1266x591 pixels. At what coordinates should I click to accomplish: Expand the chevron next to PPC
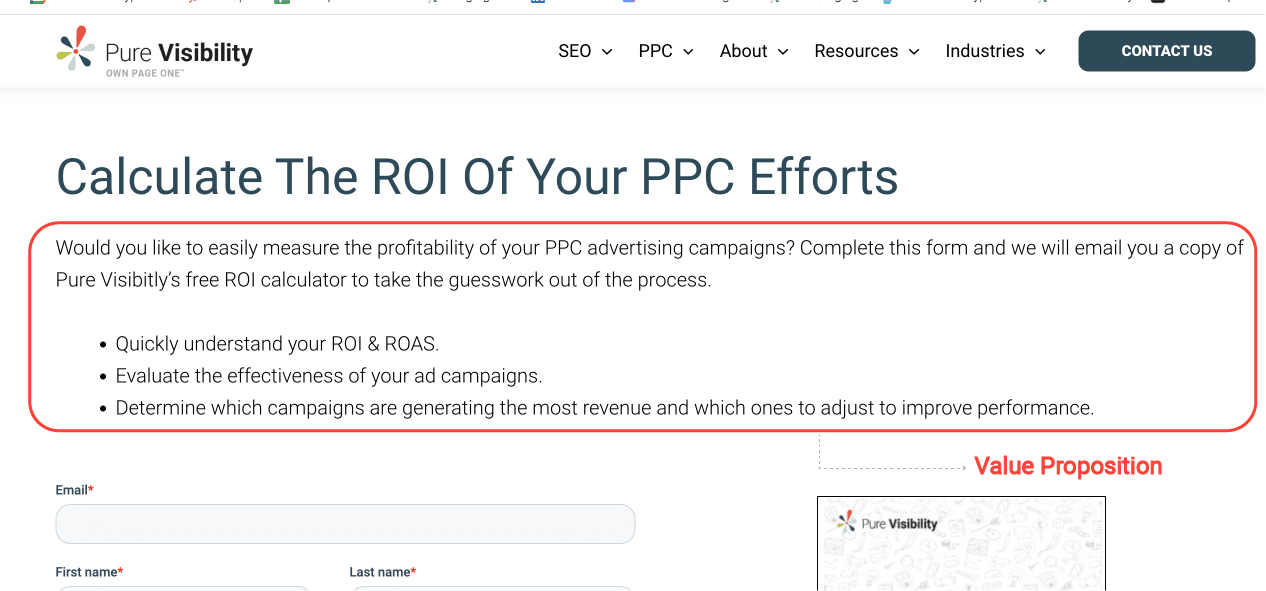(x=688, y=52)
